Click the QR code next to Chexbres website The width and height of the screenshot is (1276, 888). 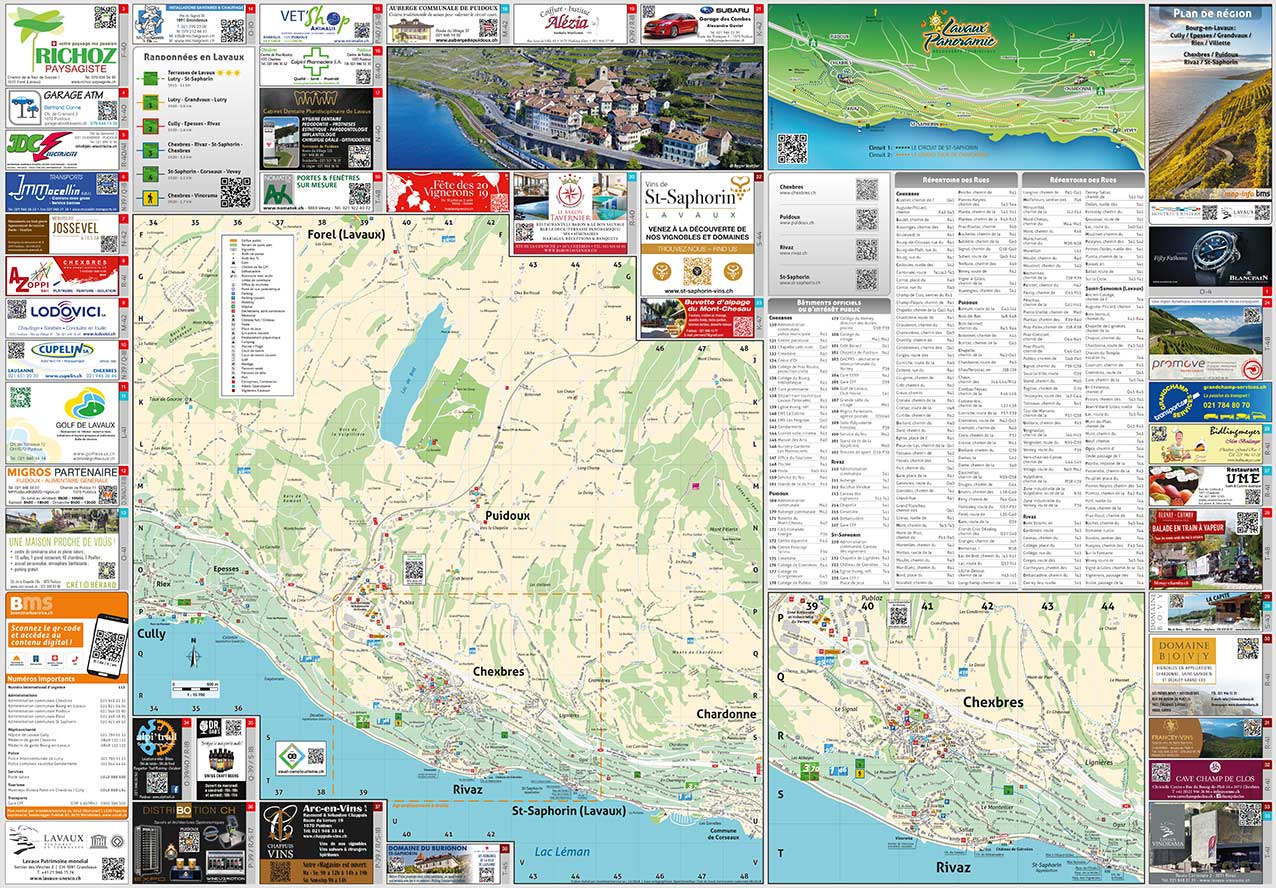pos(866,190)
